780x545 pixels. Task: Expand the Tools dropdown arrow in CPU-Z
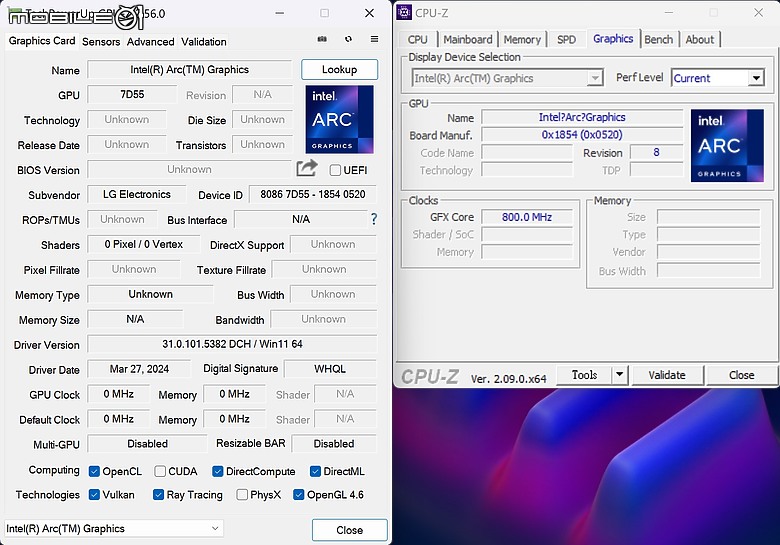click(x=620, y=374)
